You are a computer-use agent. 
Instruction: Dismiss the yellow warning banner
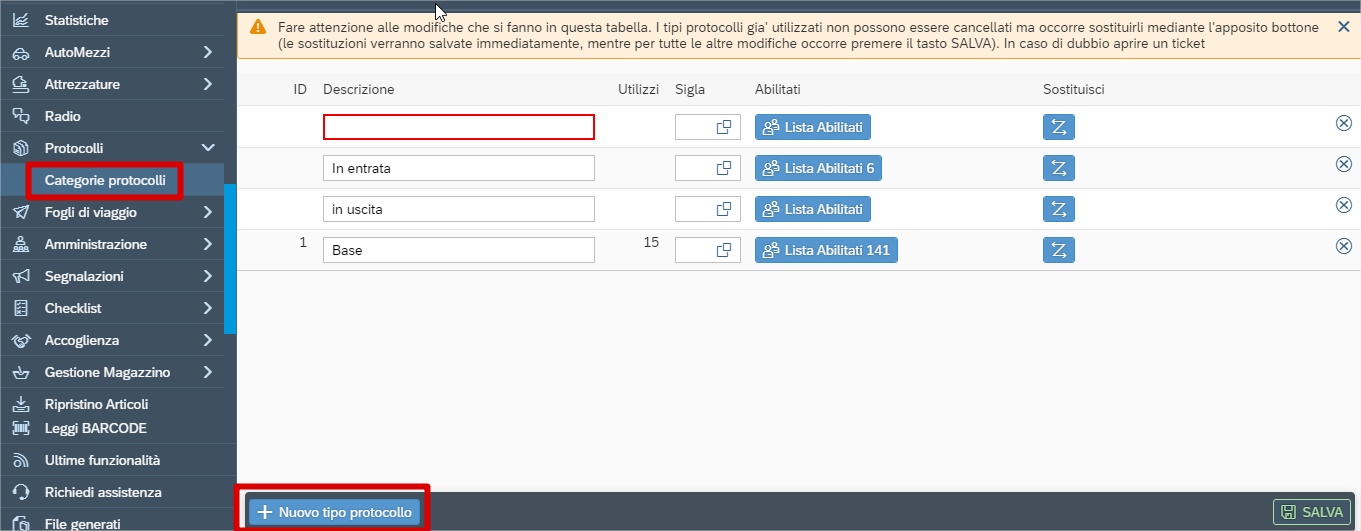click(1343, 27)
